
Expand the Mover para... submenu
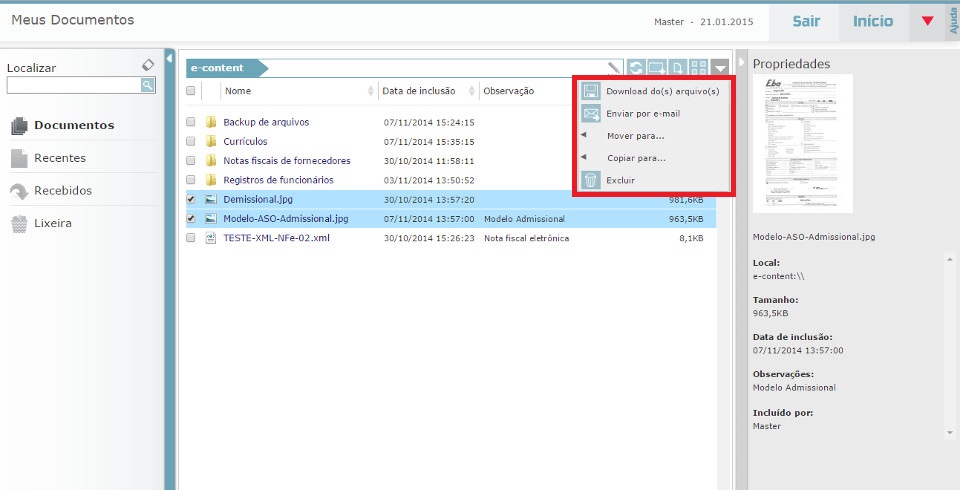(635, 136)
